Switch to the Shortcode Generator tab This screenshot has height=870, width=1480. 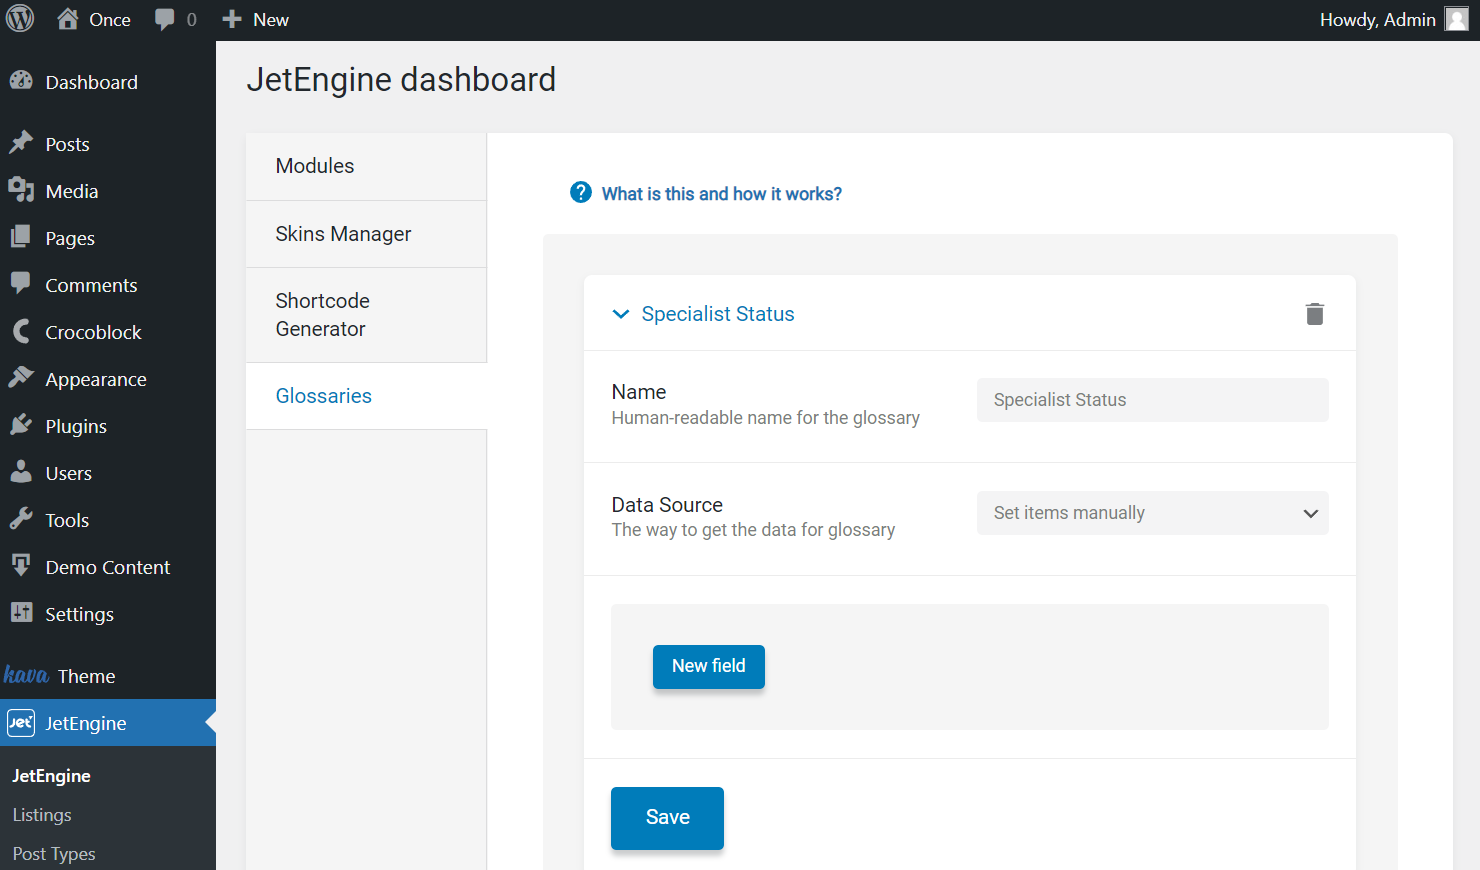366,315
